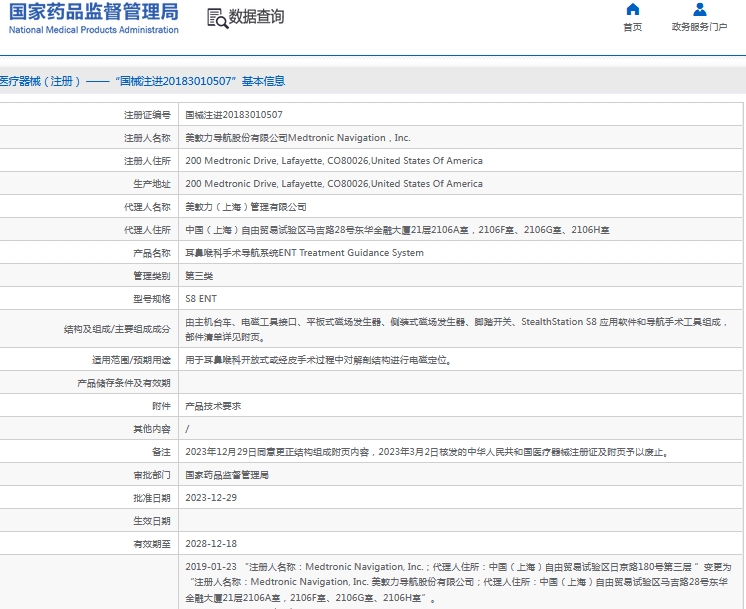Viewport: 746px width, 609px height.
Task: Click the 生效日期 label
Action: pos(152,521)
